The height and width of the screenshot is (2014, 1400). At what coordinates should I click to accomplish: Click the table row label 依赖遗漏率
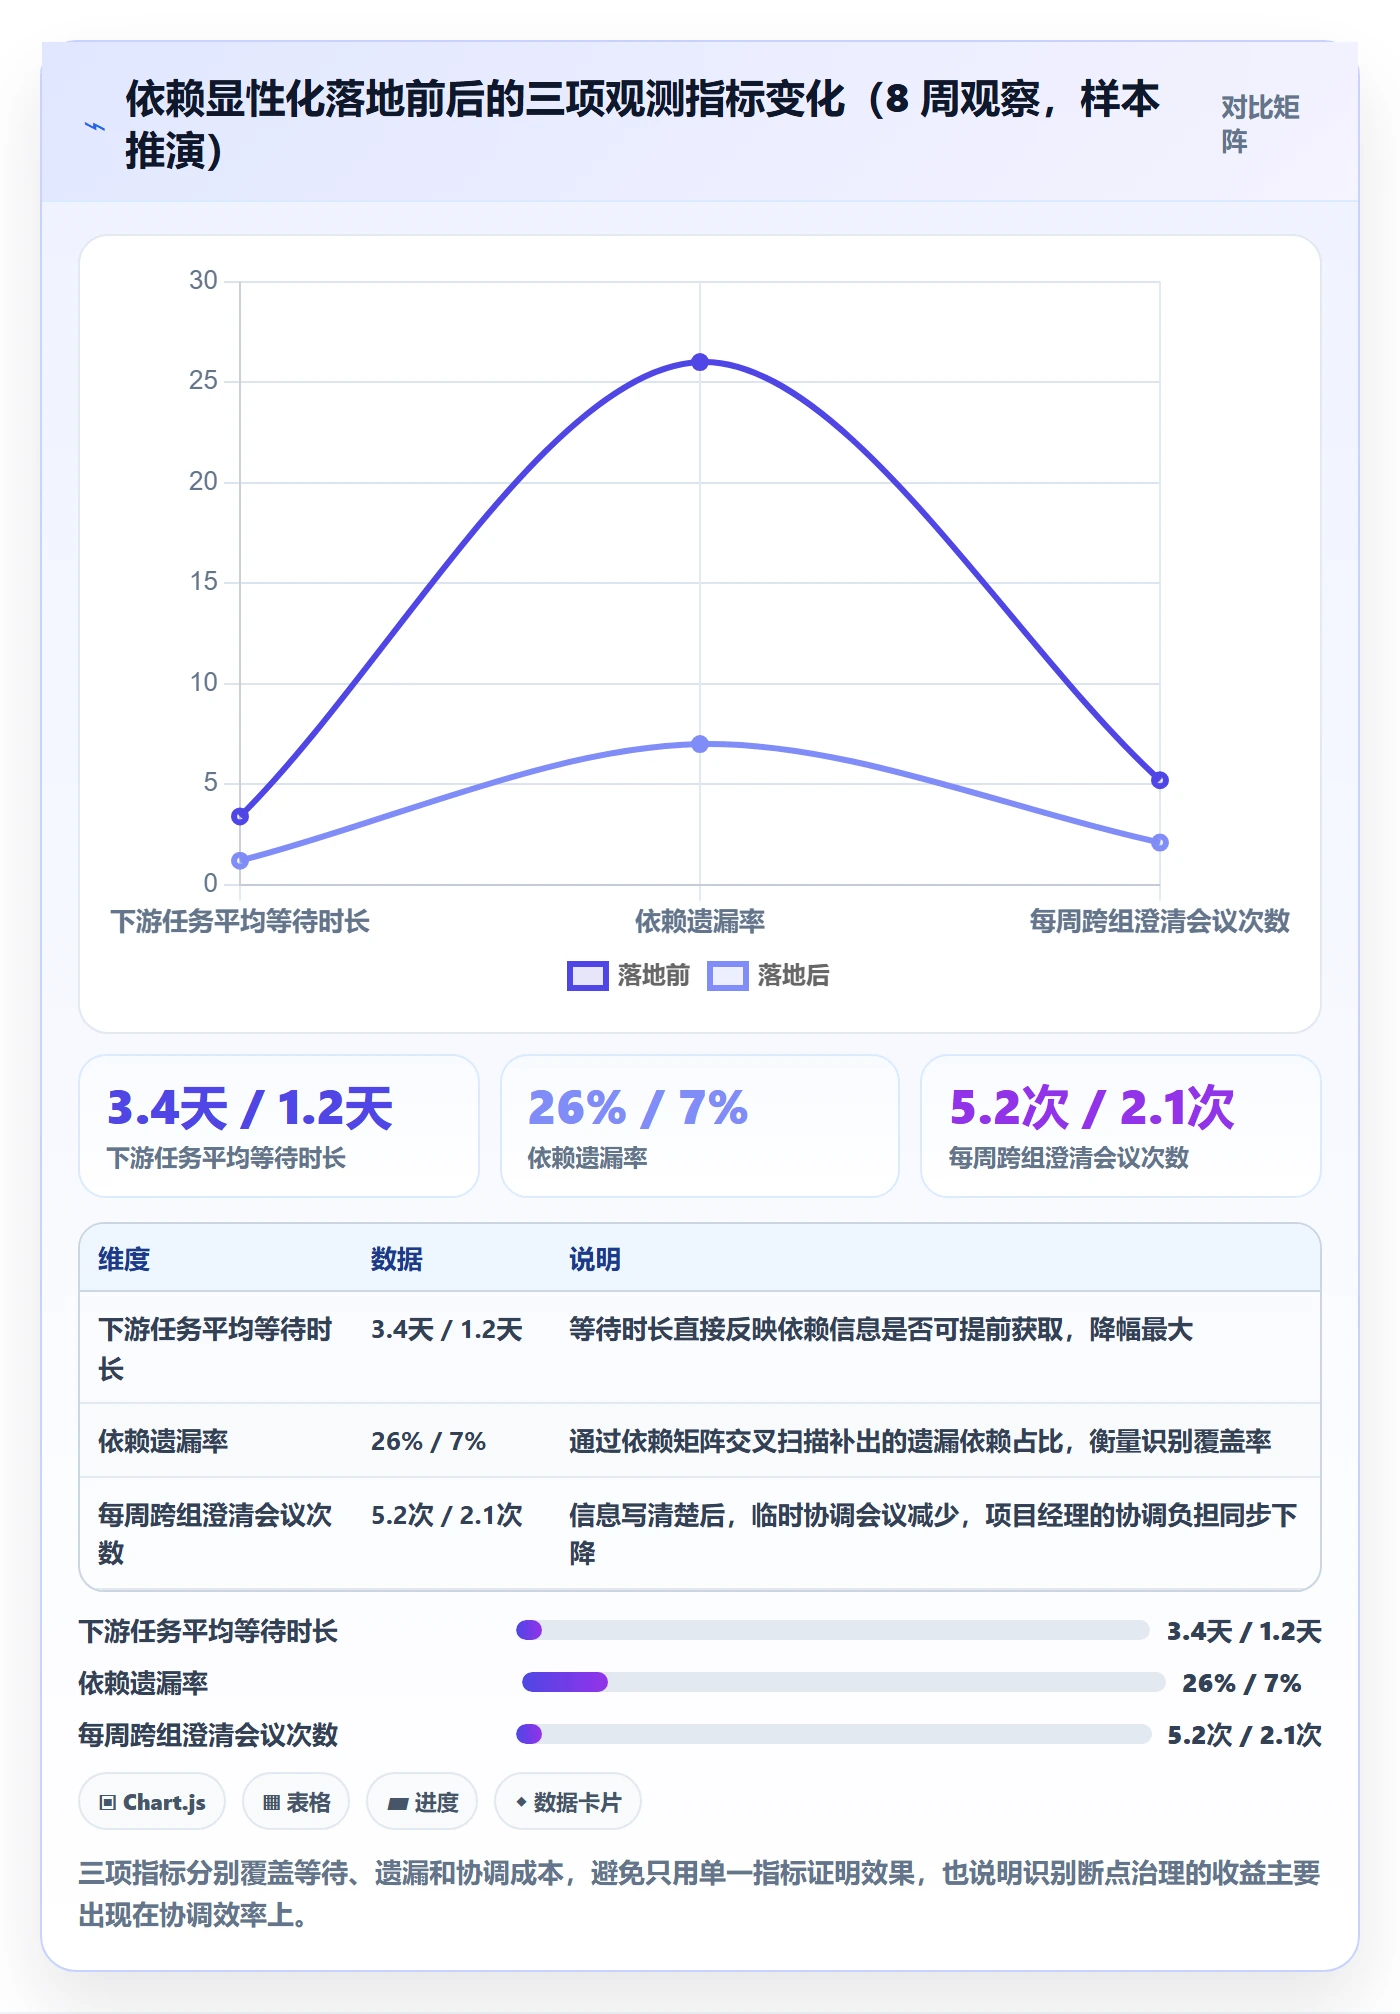pyautogui.click(x=163, y=1441)
